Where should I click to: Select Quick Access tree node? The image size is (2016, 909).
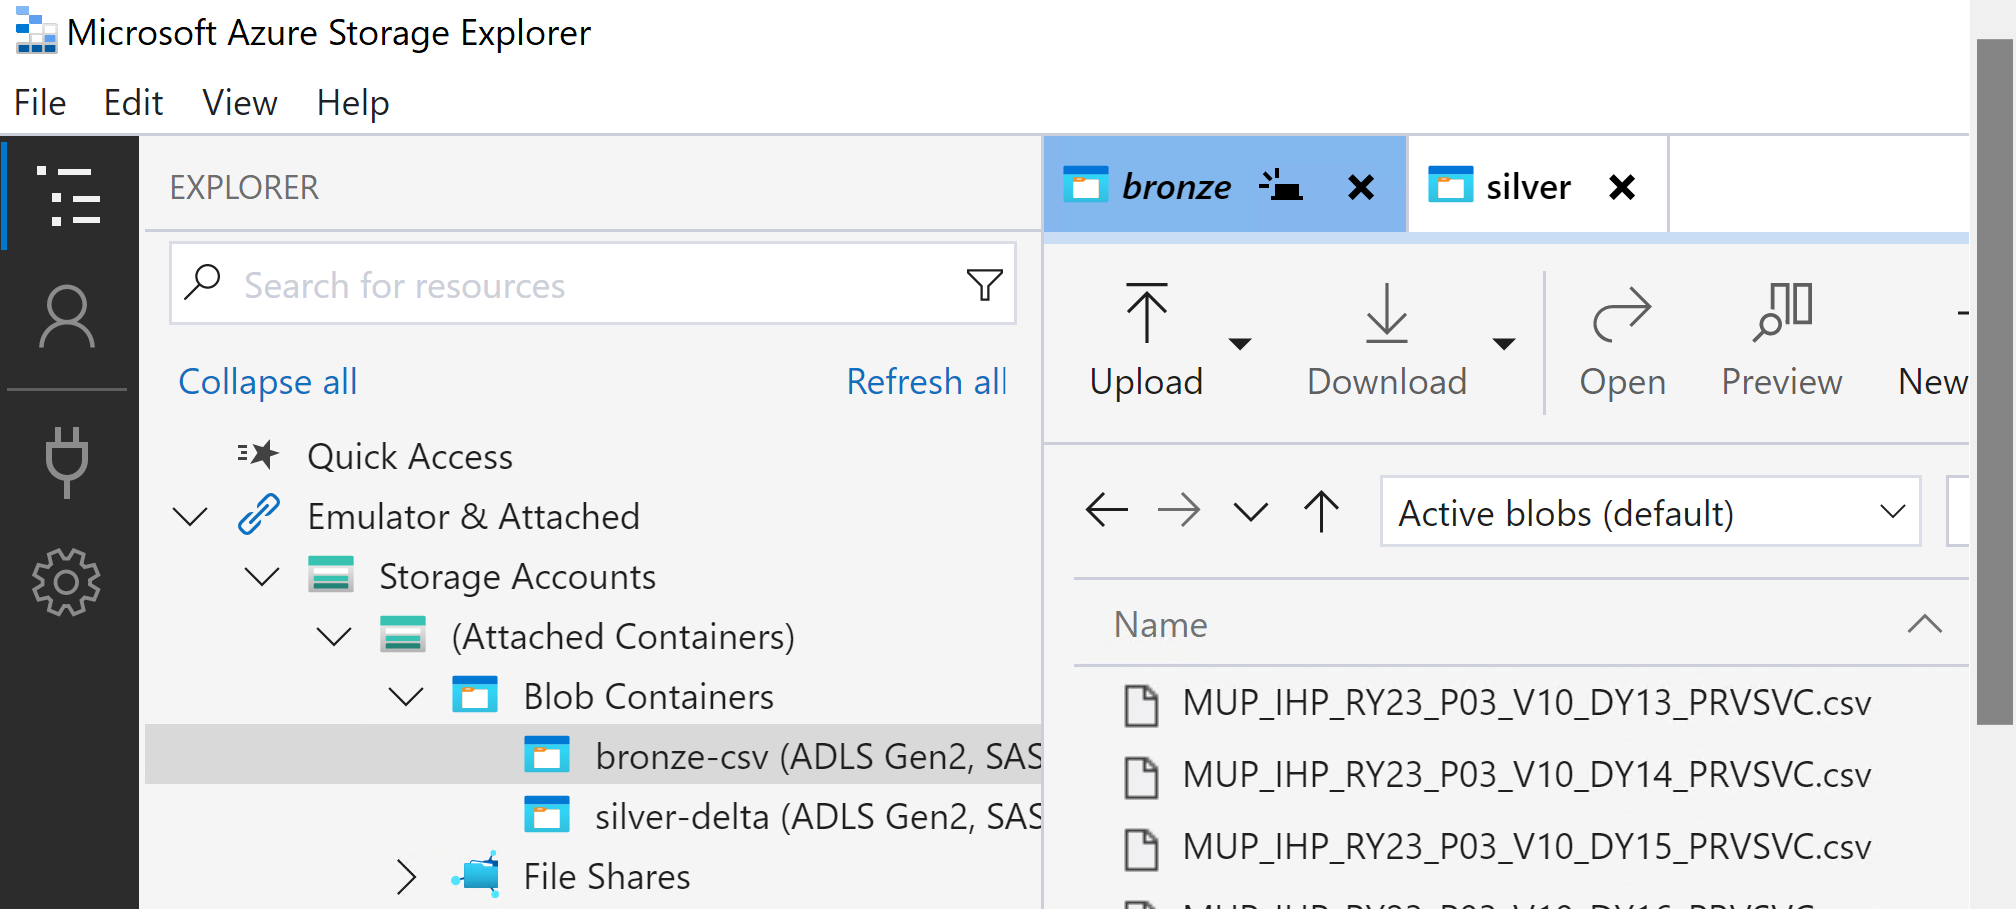[410, 456]
